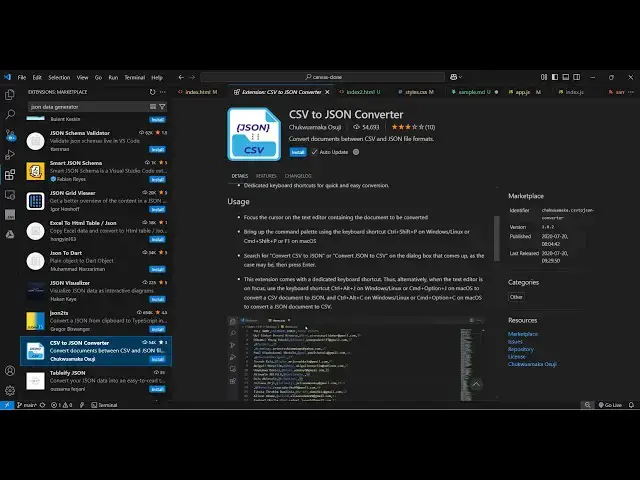Viewport: 640px width, 480px height.
Task: Click the canvas-done command center search
Action: coord(323,77)
